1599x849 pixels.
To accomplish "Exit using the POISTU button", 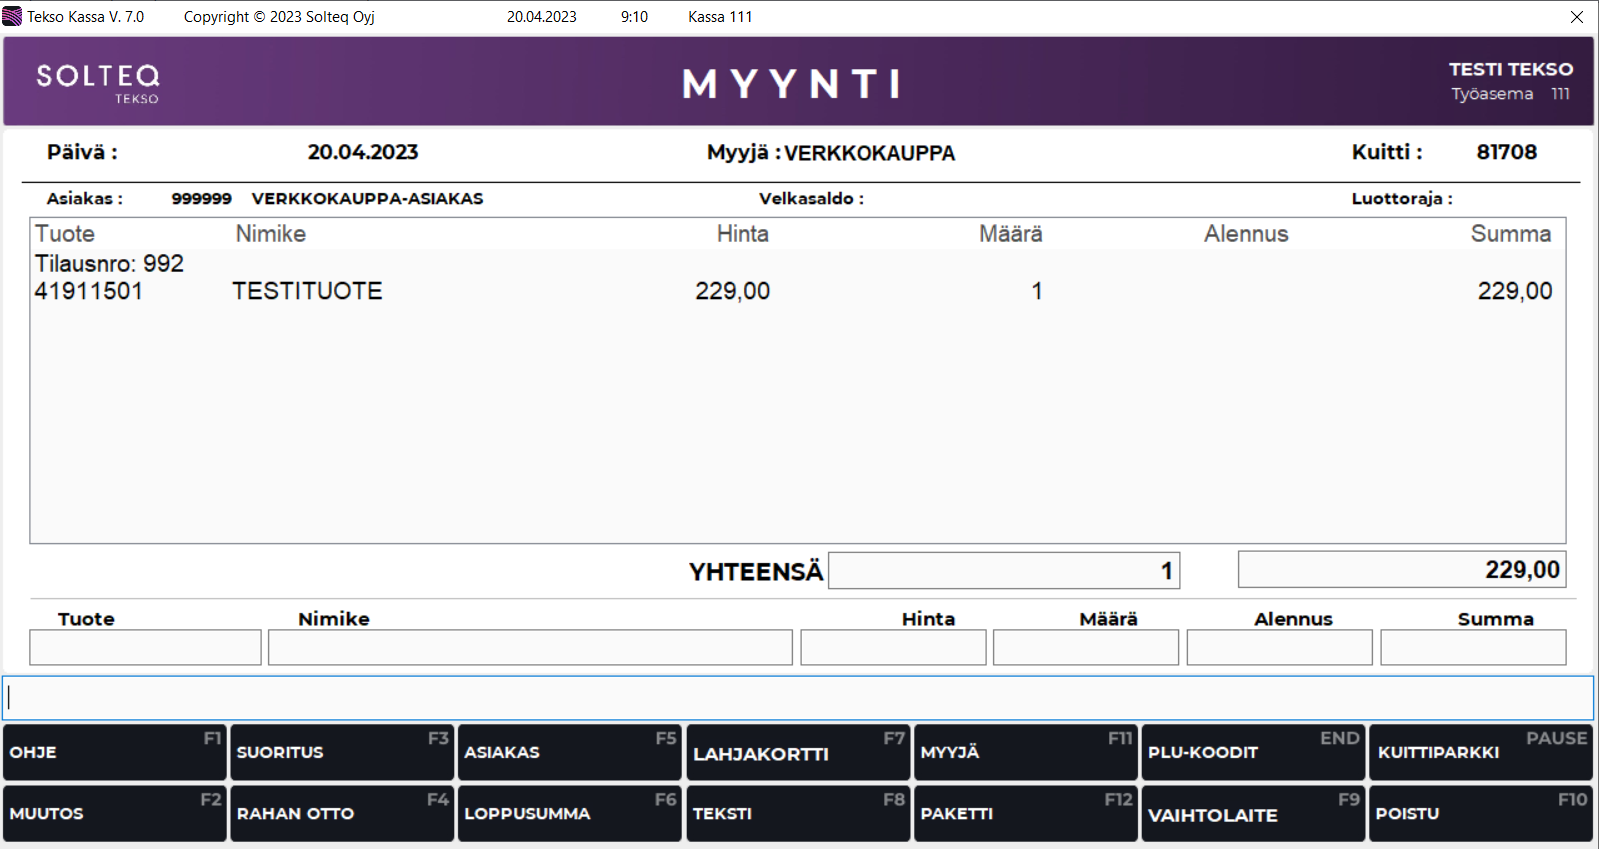I will (1480, 813).
